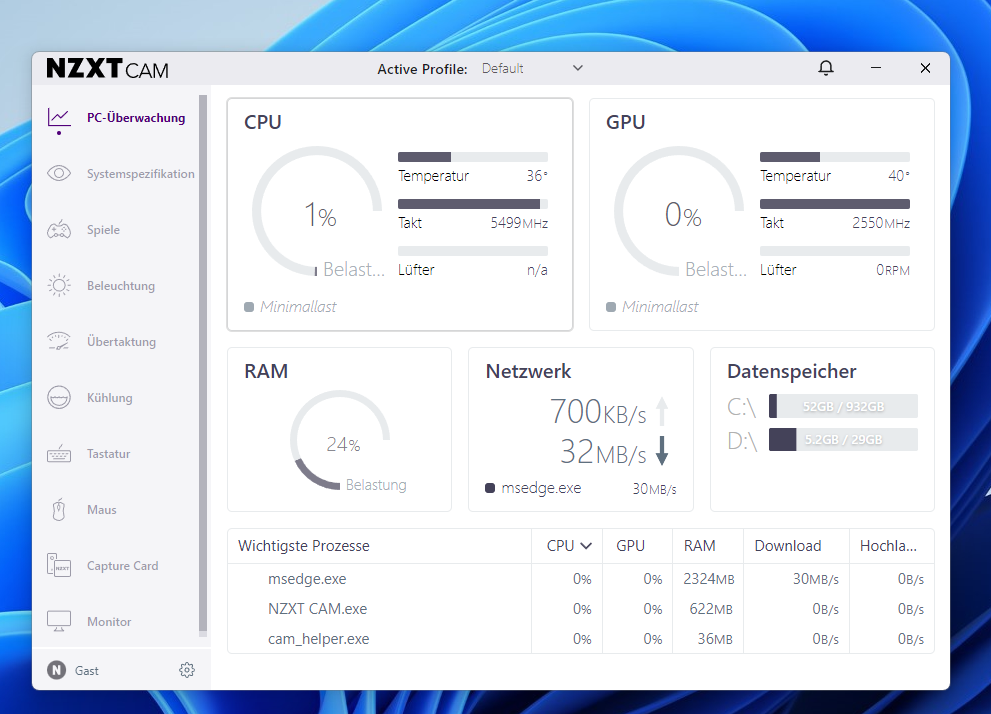The image size is (991, 714).
Task: Click the network download arrow icon
Action: tap(662, 451)
